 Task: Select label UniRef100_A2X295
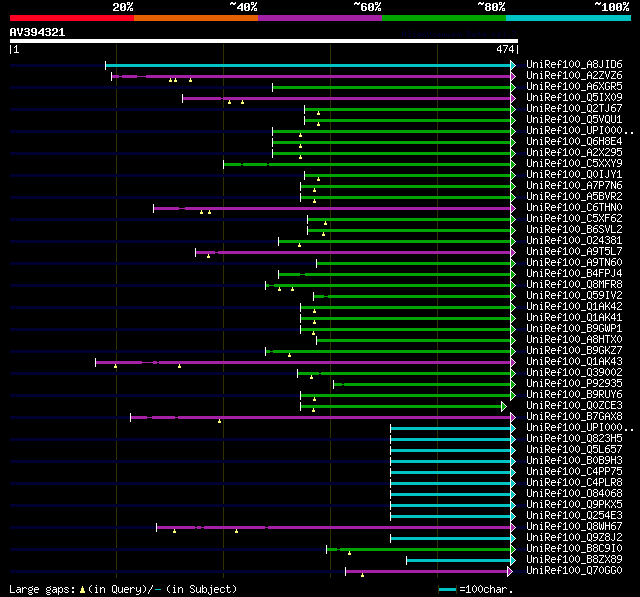574,153
